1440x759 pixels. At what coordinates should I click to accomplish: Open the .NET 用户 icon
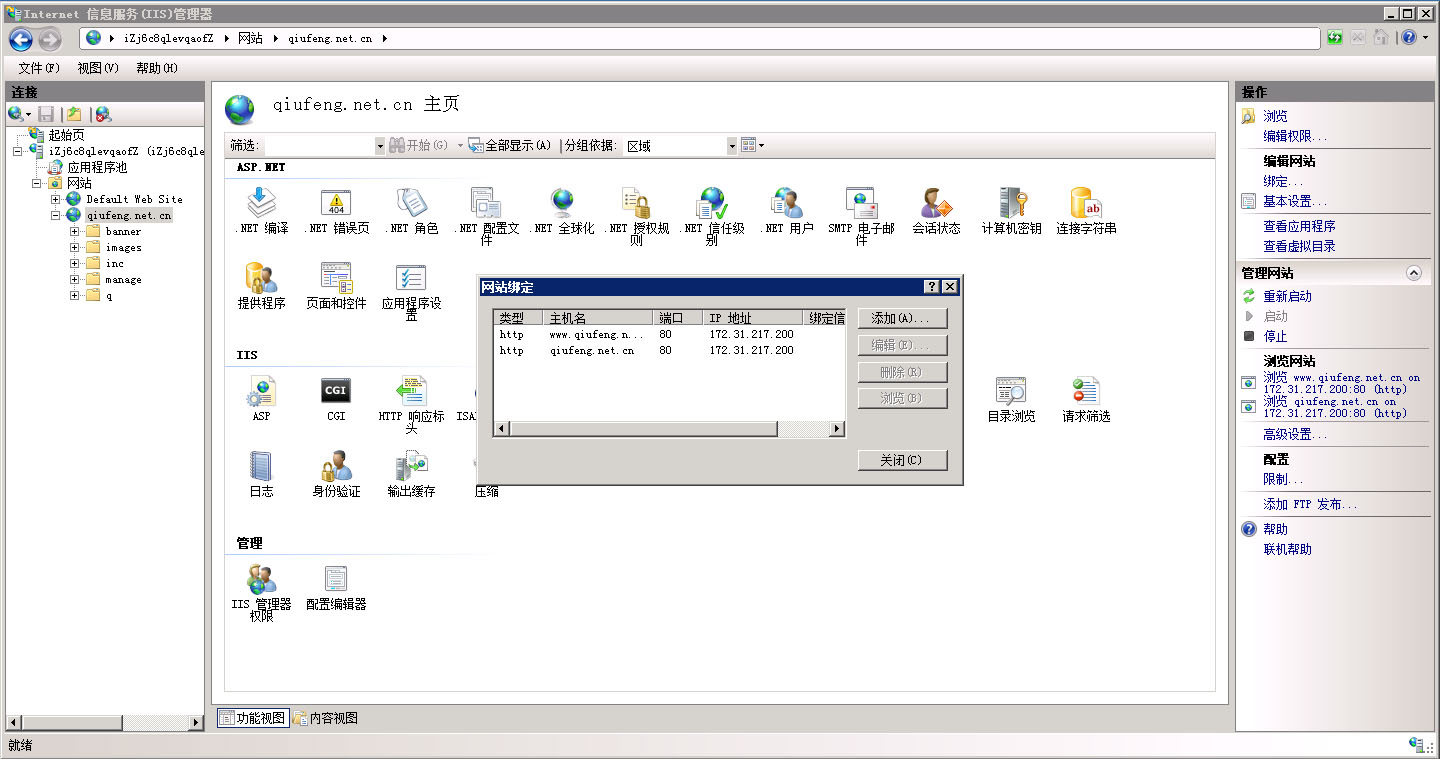[787, 211]
